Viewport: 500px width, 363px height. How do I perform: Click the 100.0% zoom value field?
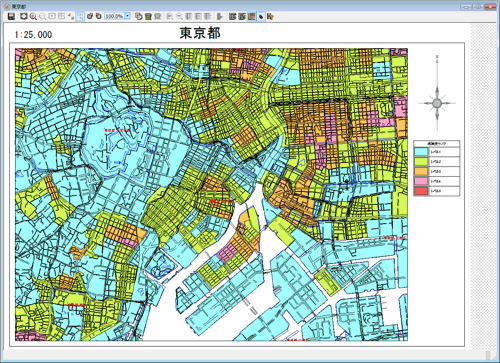(x=114, y=16)
